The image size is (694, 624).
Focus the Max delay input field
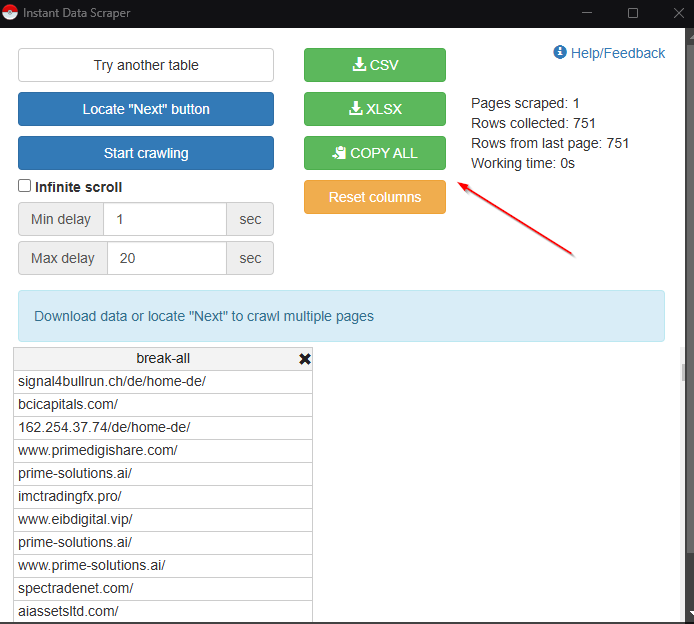(167, 258)
